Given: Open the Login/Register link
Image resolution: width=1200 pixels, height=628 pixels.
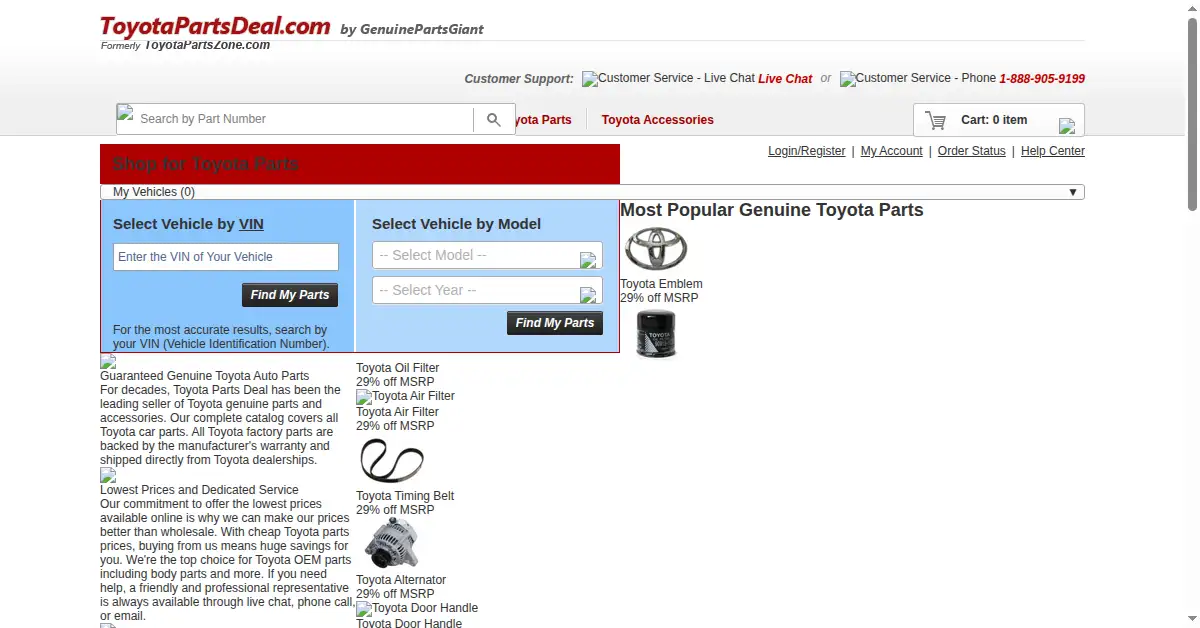Looking at the screenshot, I should click(807, 151).
